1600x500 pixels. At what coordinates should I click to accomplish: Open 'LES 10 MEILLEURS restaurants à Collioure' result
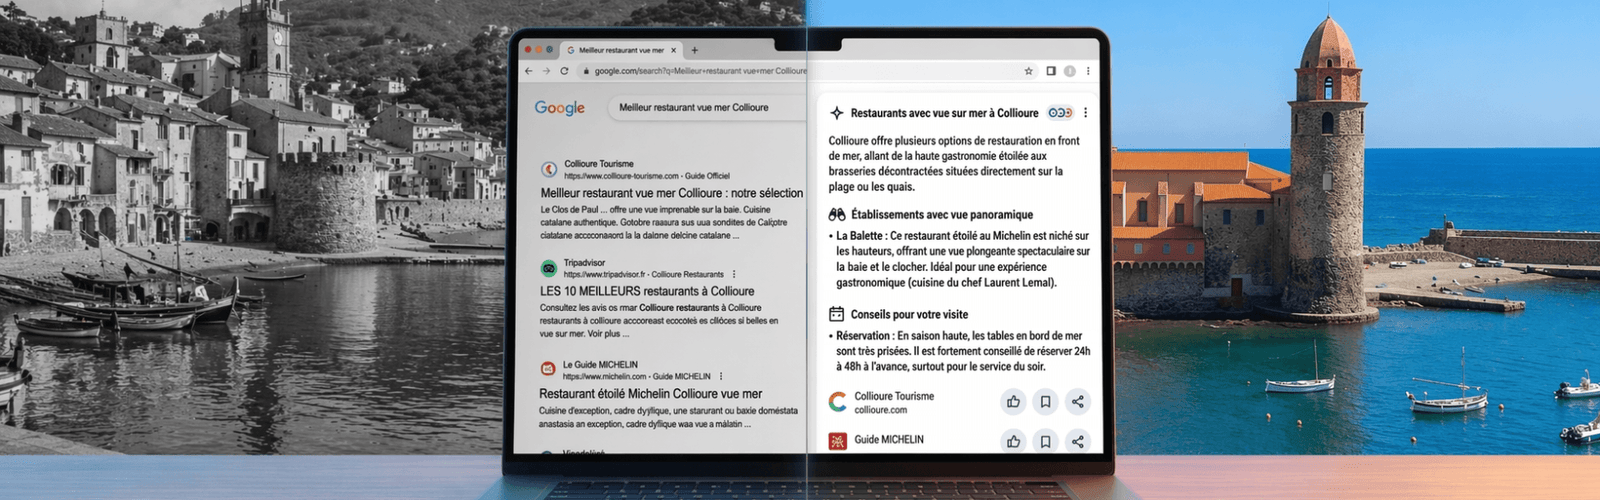pos(647,291)
